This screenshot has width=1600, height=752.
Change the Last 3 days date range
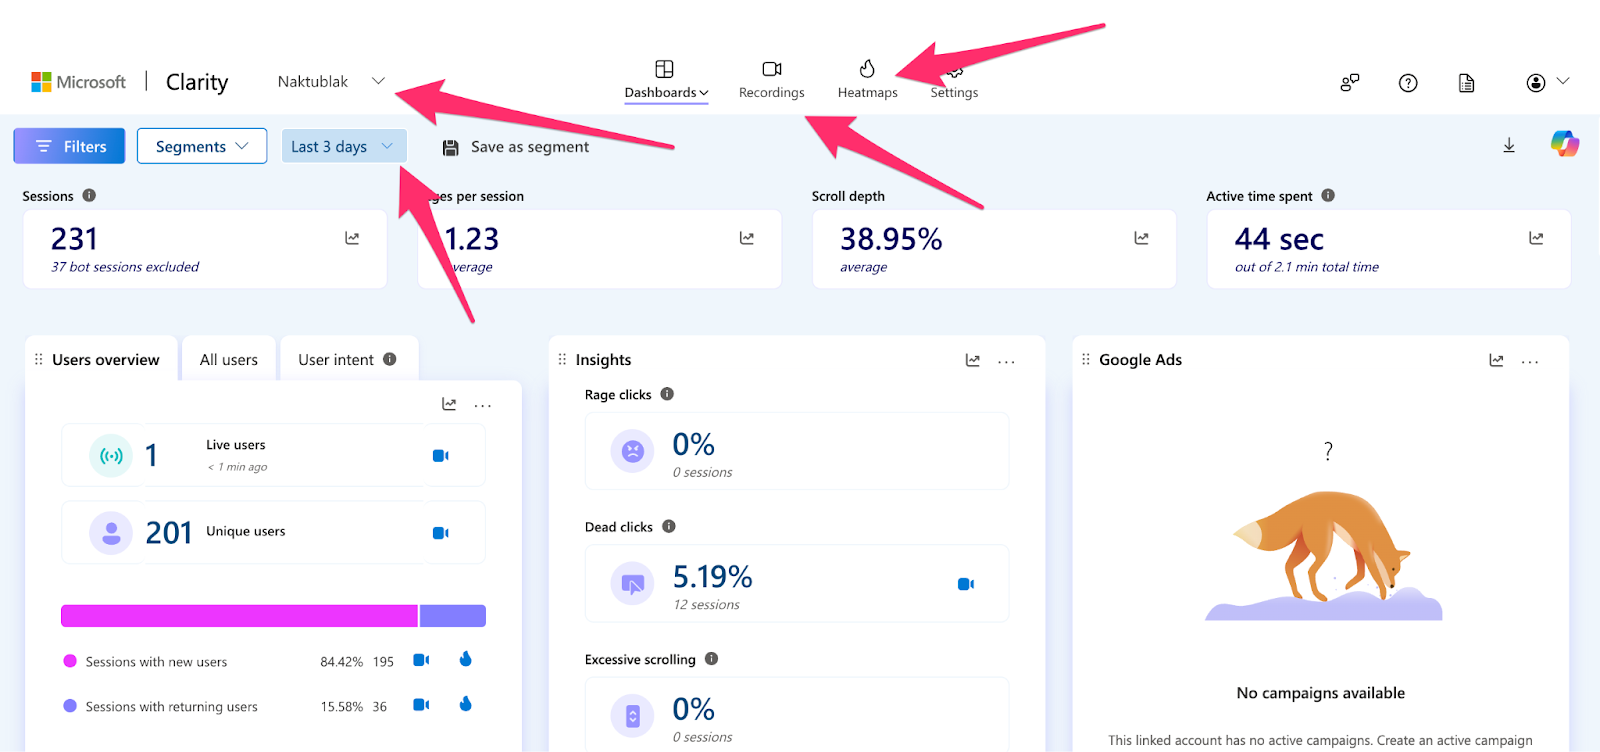pyautogui.click(x=343, y=146)
